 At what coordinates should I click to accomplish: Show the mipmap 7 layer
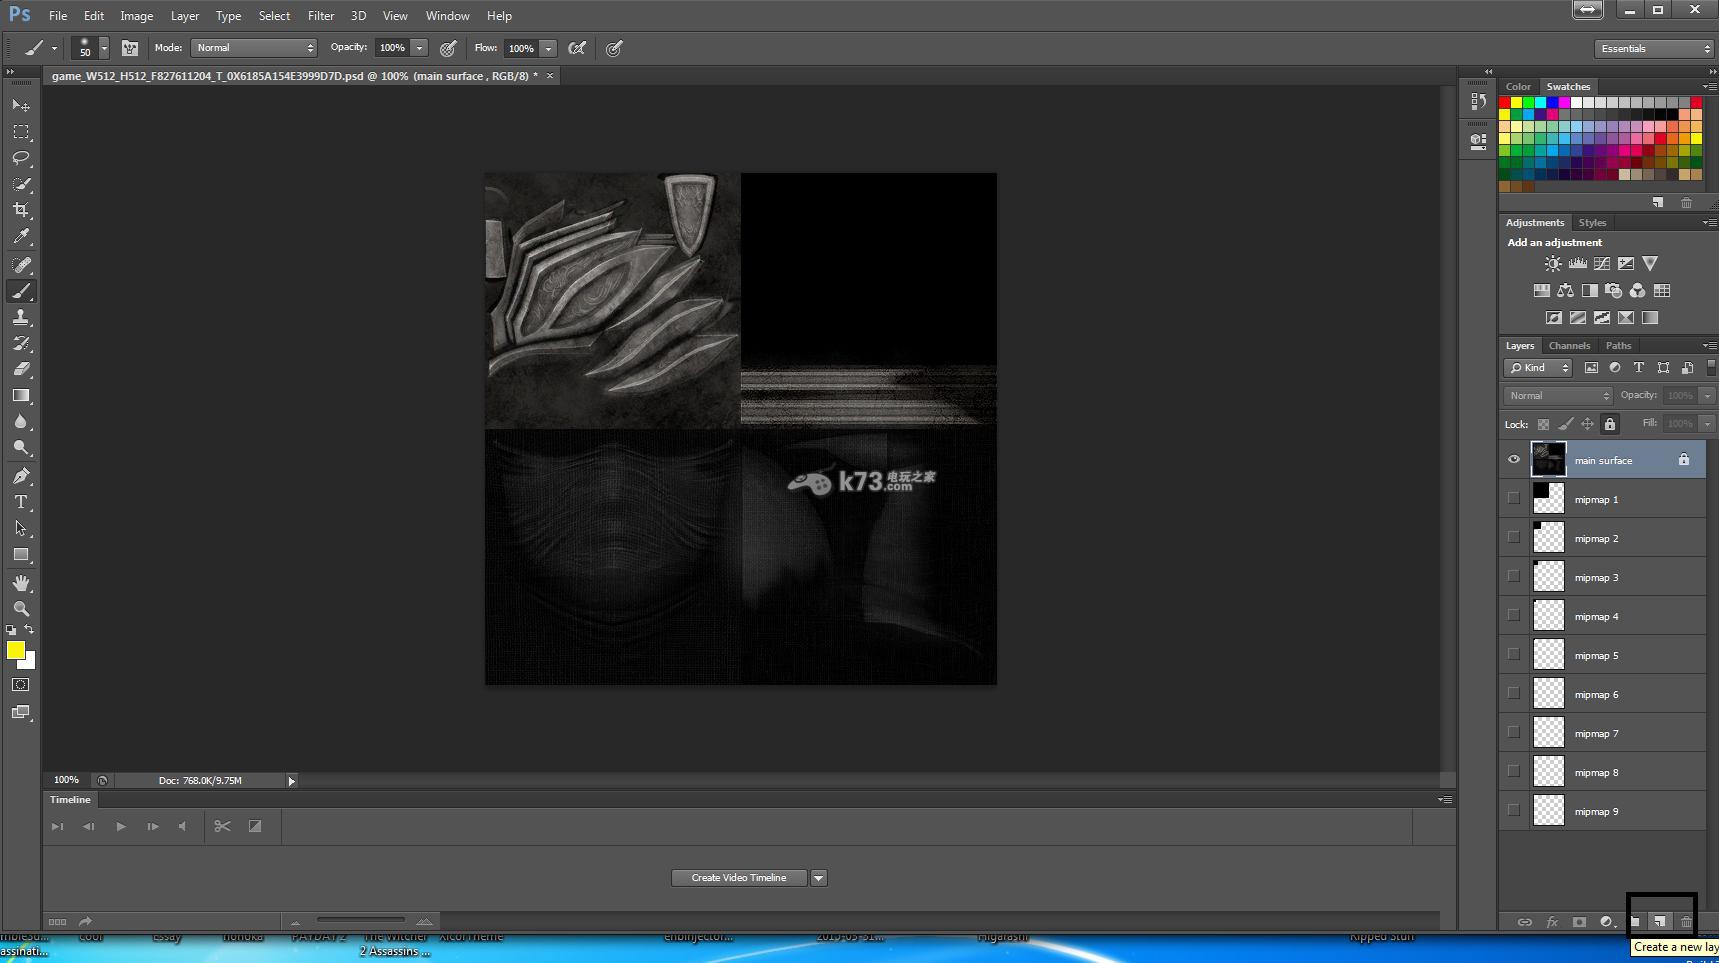tap(1513, 732)
